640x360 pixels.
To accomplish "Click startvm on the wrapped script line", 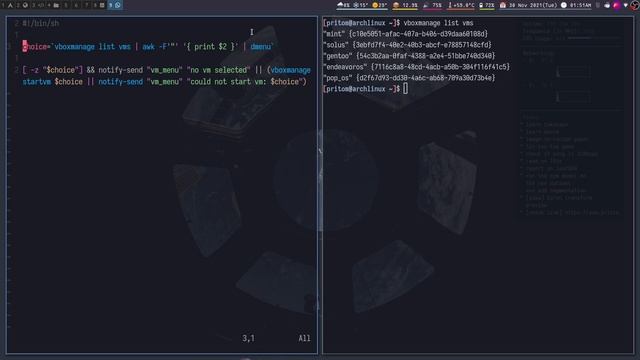I will click(37, 82).
